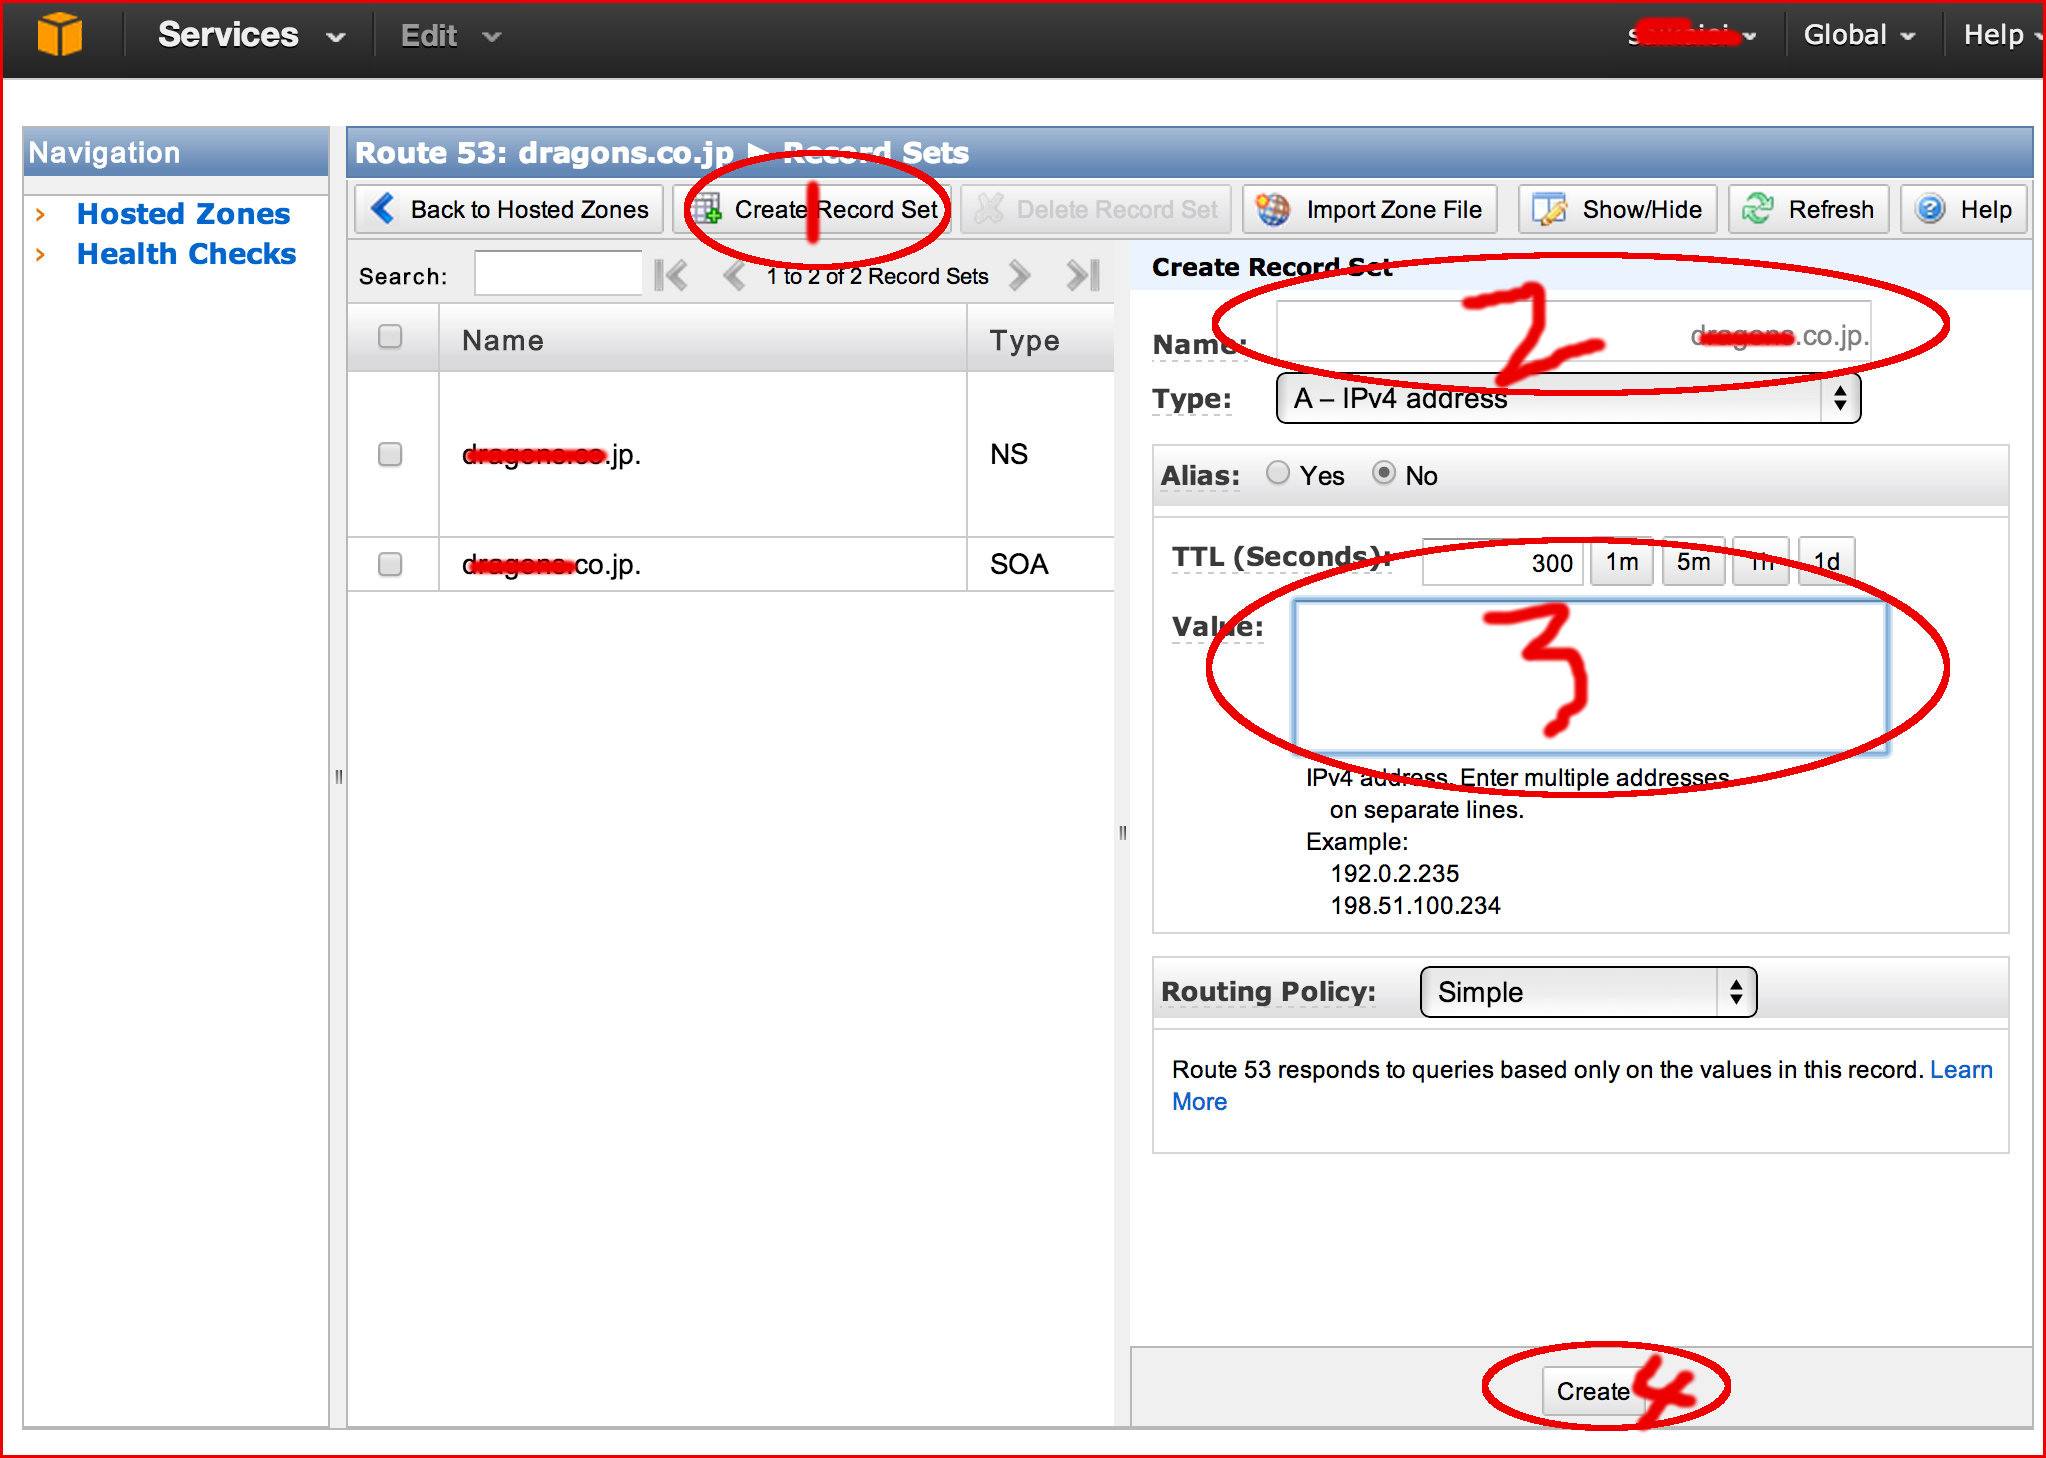Sort by the Name column header
The width and height of the screenshot is (2046, 1458).
tap(703, 340)
